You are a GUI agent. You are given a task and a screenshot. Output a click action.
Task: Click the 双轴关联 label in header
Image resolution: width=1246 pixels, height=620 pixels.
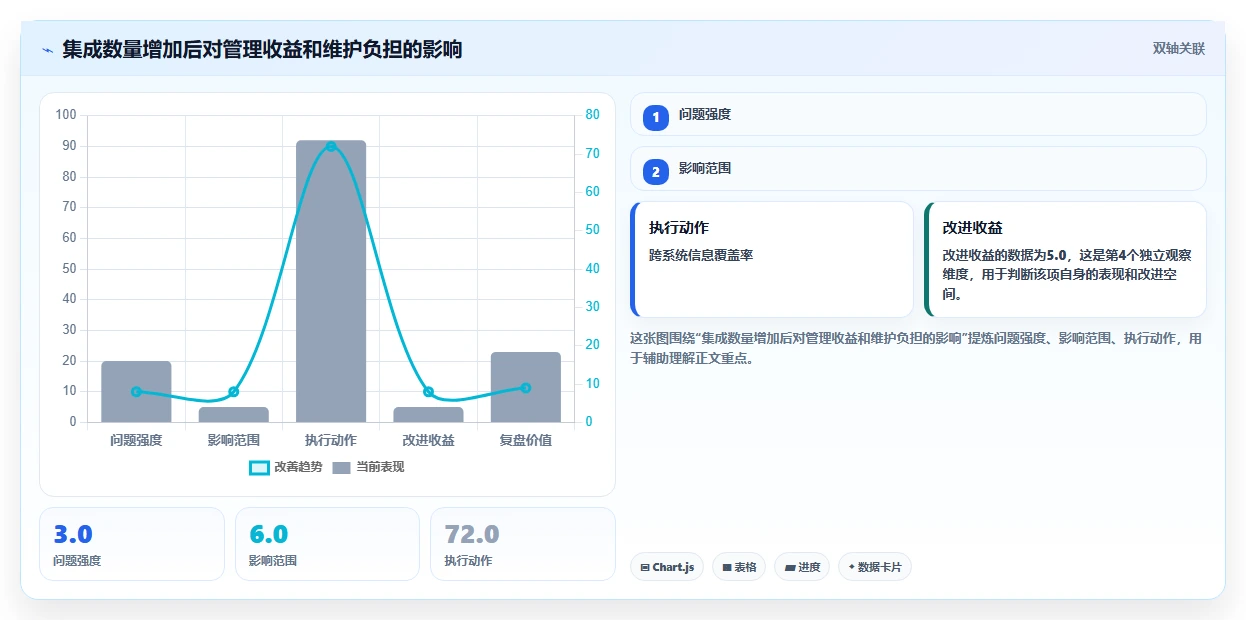tap(1179, 49)
